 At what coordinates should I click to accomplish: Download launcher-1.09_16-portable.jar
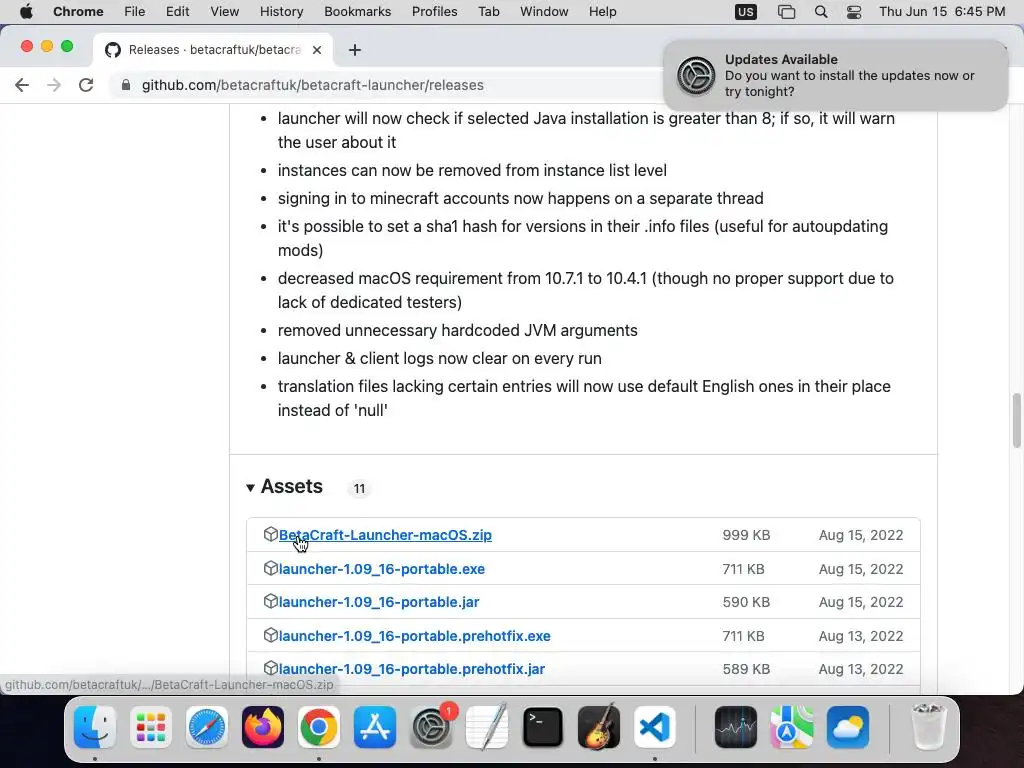[379, 602]
